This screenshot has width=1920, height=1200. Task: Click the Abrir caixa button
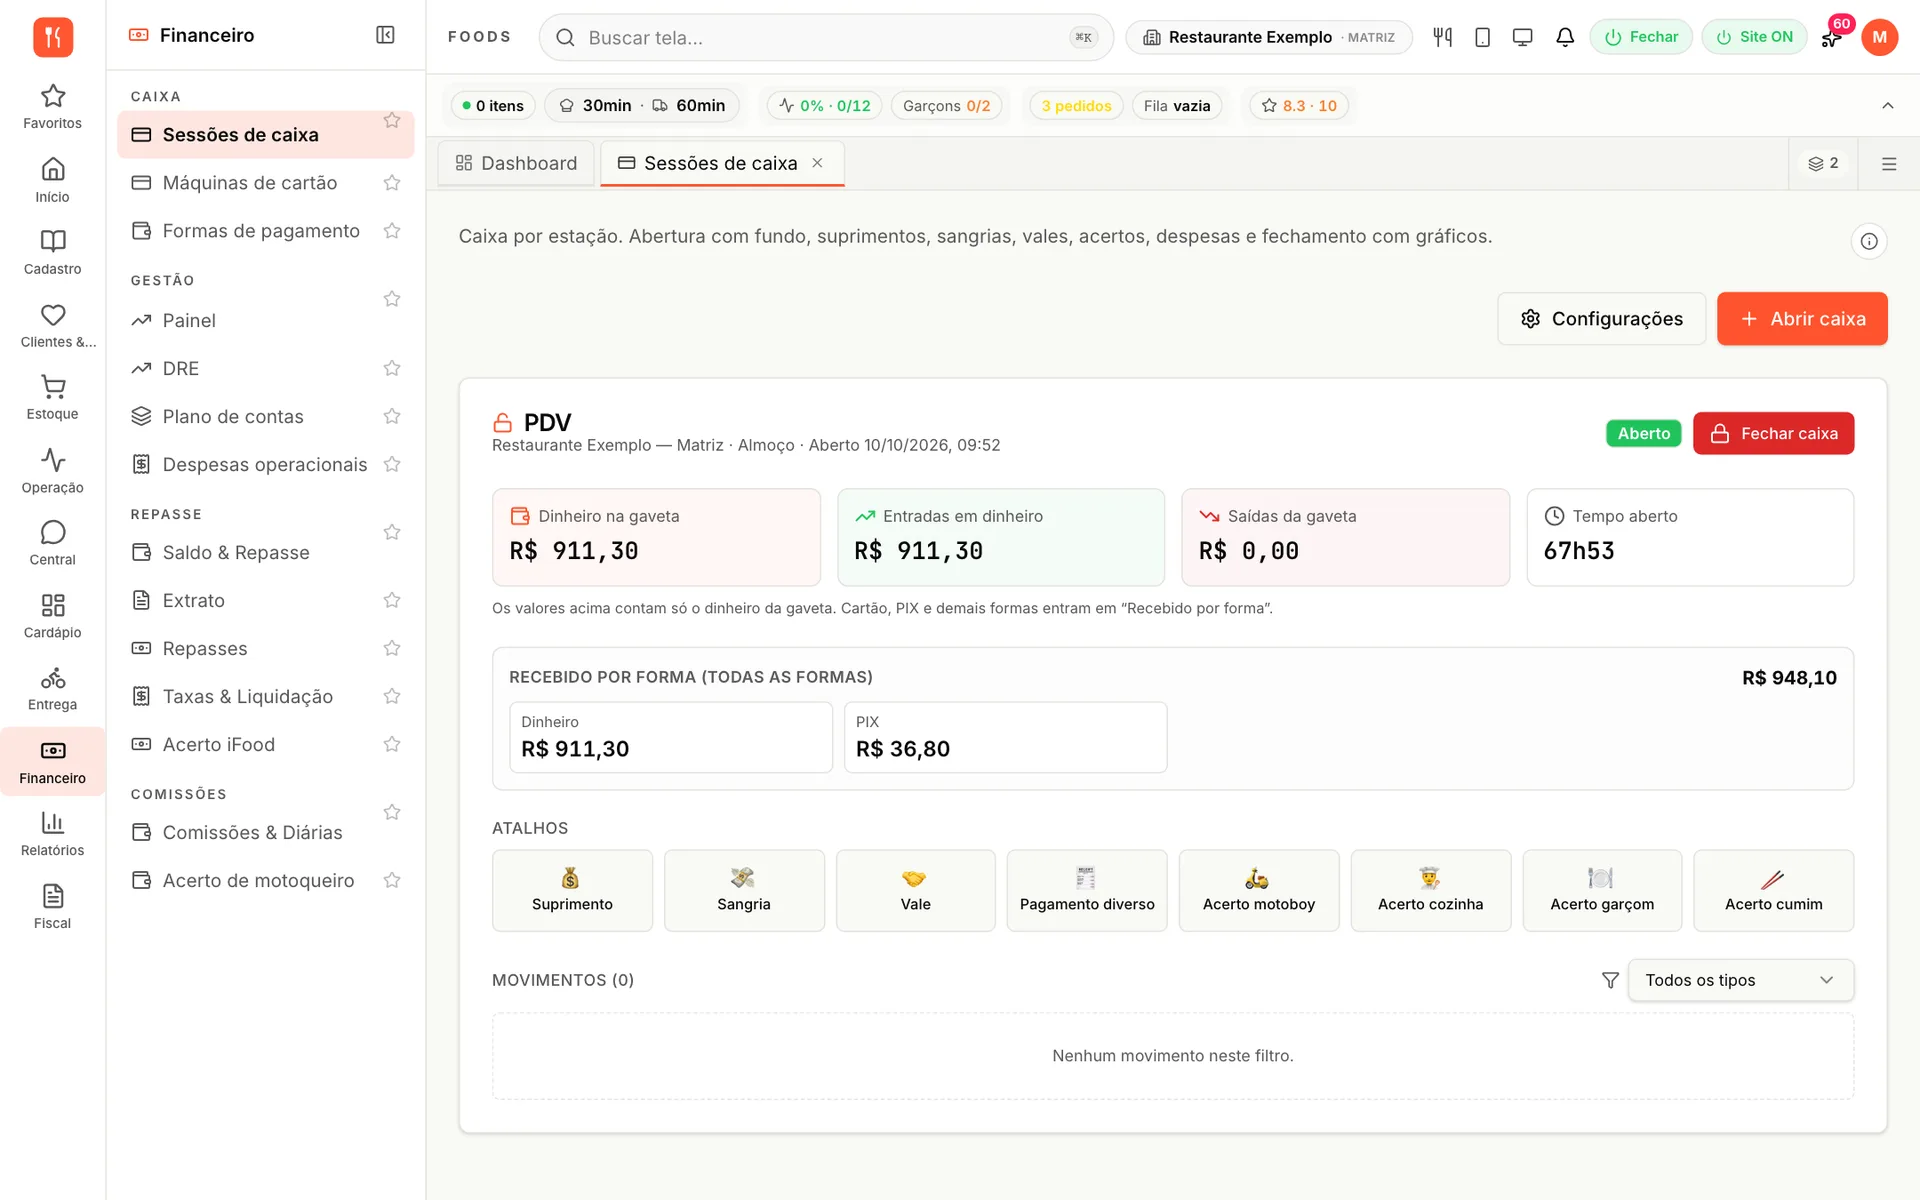(x=1802, y=319)
